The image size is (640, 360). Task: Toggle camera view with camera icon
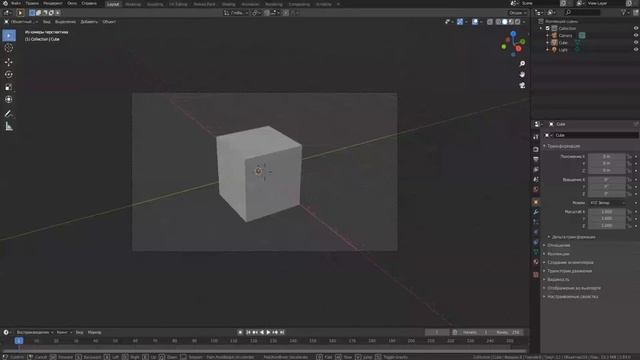pos(522,85)
